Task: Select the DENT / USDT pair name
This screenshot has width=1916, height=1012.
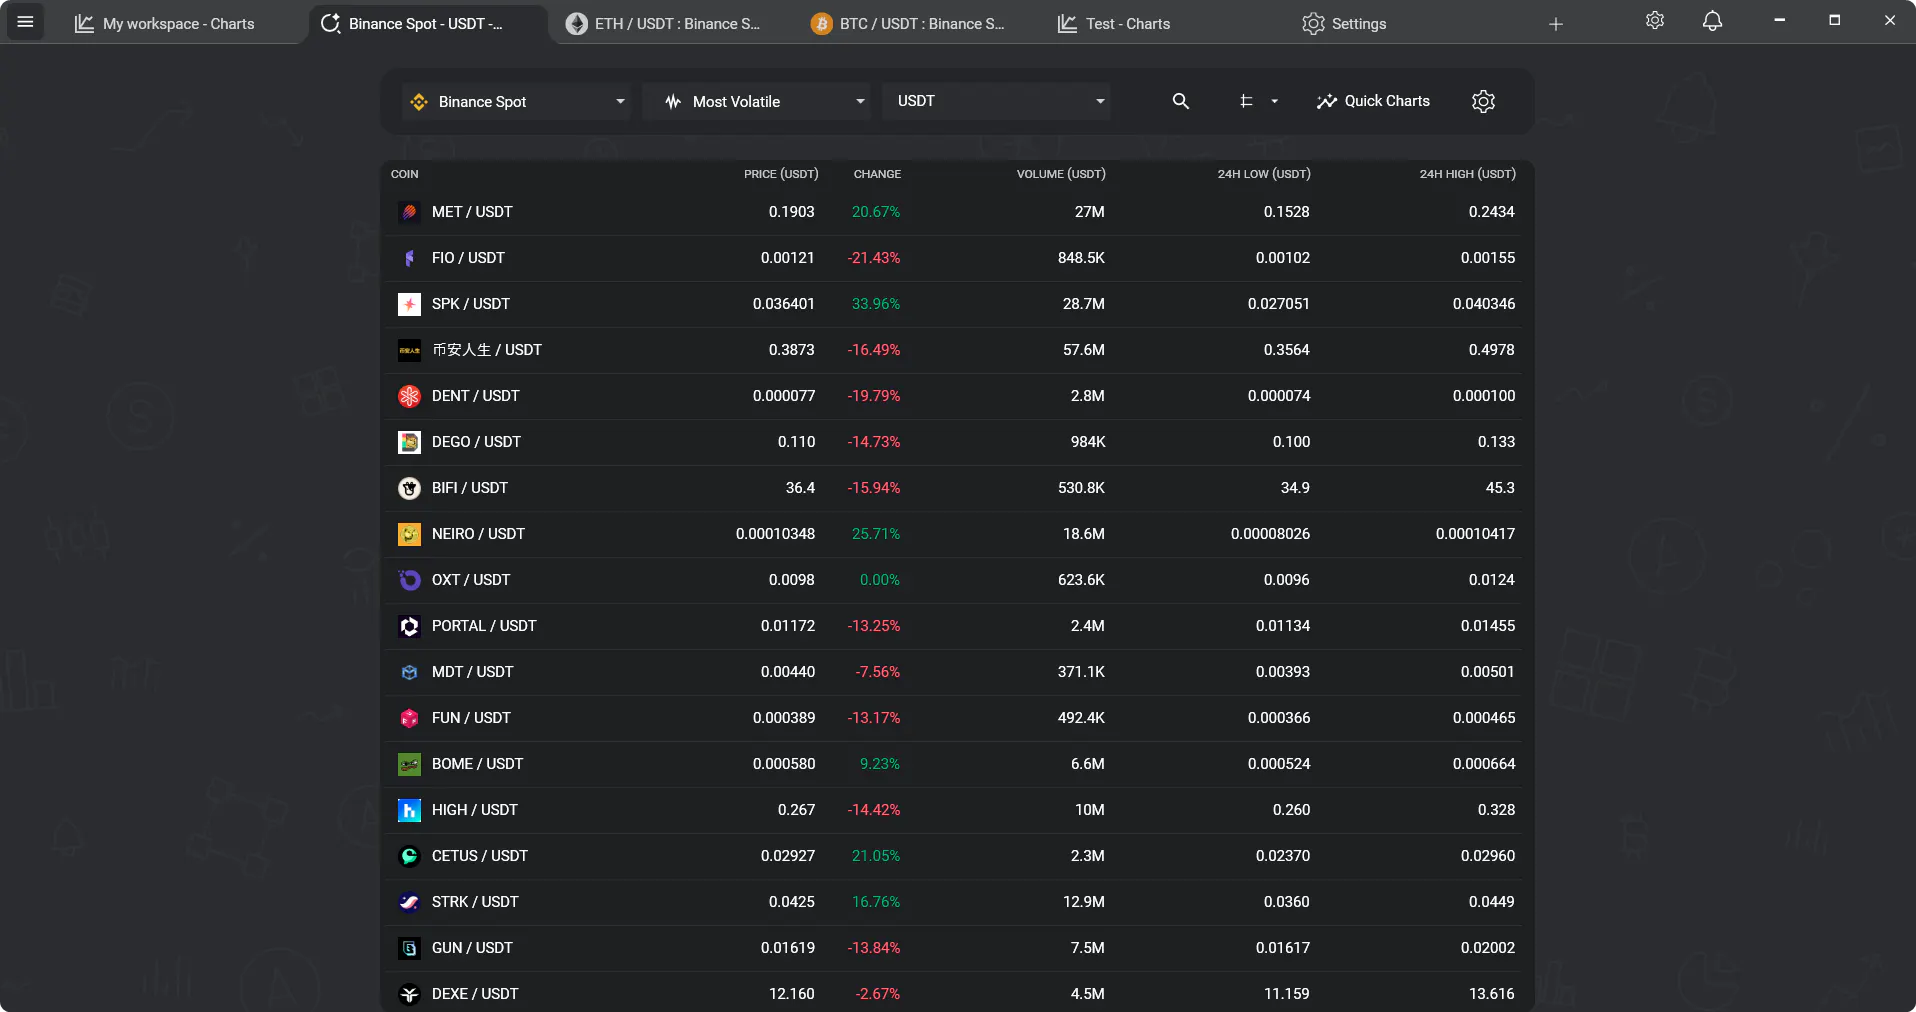Action: click(476, 396)
